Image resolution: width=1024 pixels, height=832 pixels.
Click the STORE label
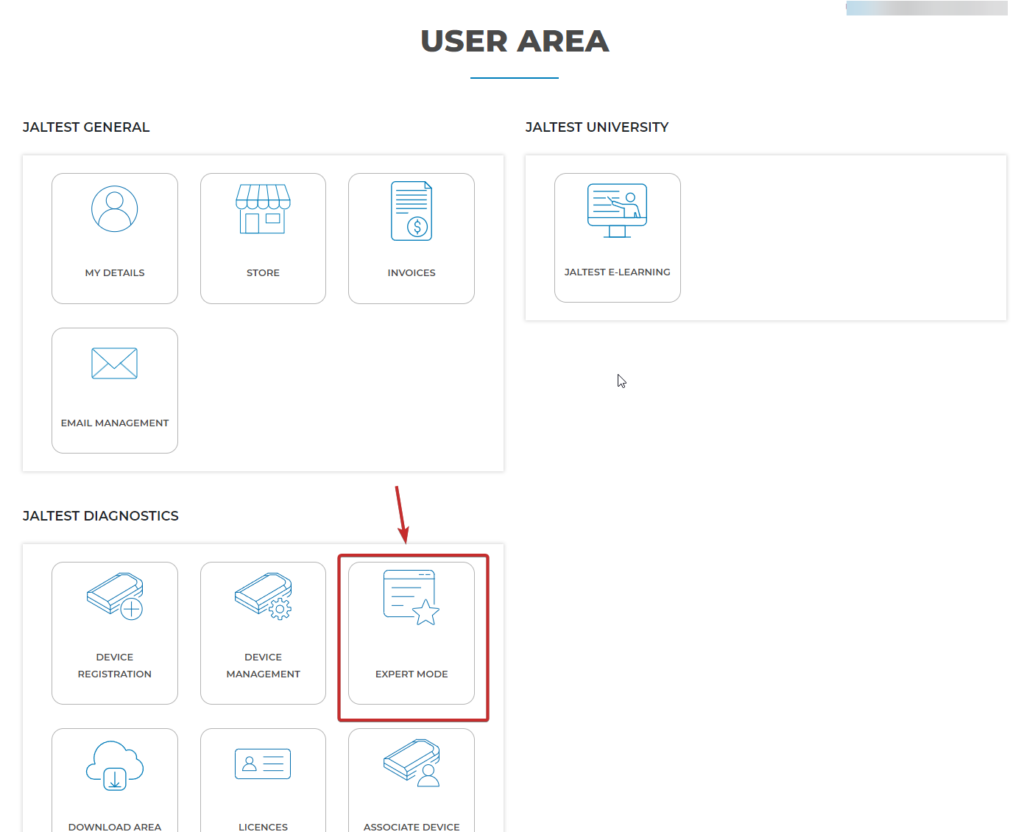point(263,273)
